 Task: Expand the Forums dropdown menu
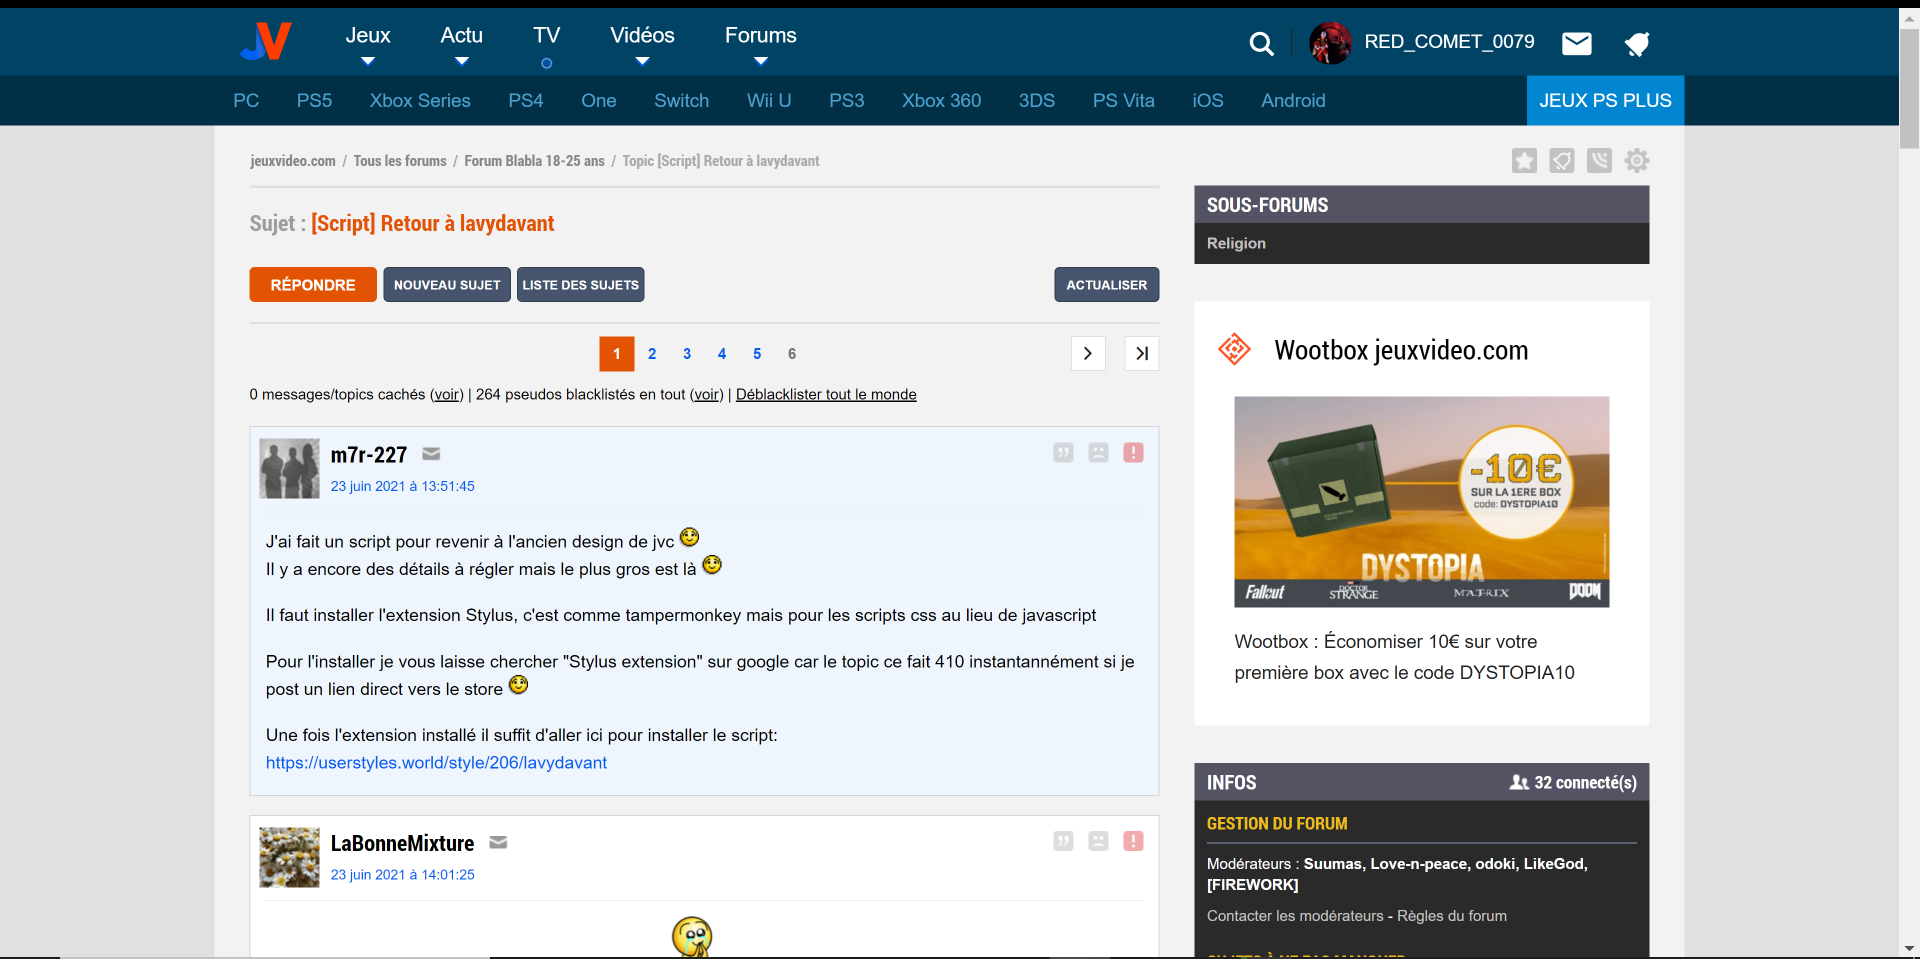[760, 46]
